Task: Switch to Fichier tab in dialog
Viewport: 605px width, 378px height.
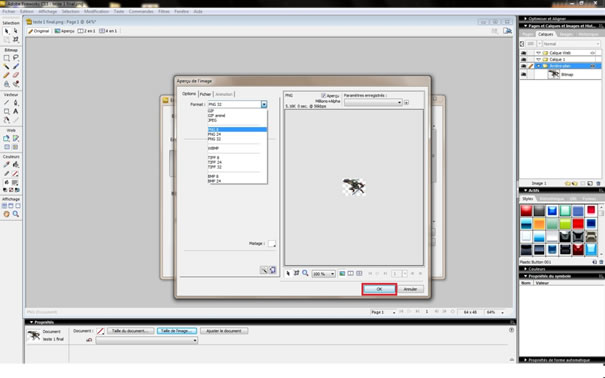Action: pos(206,94)
